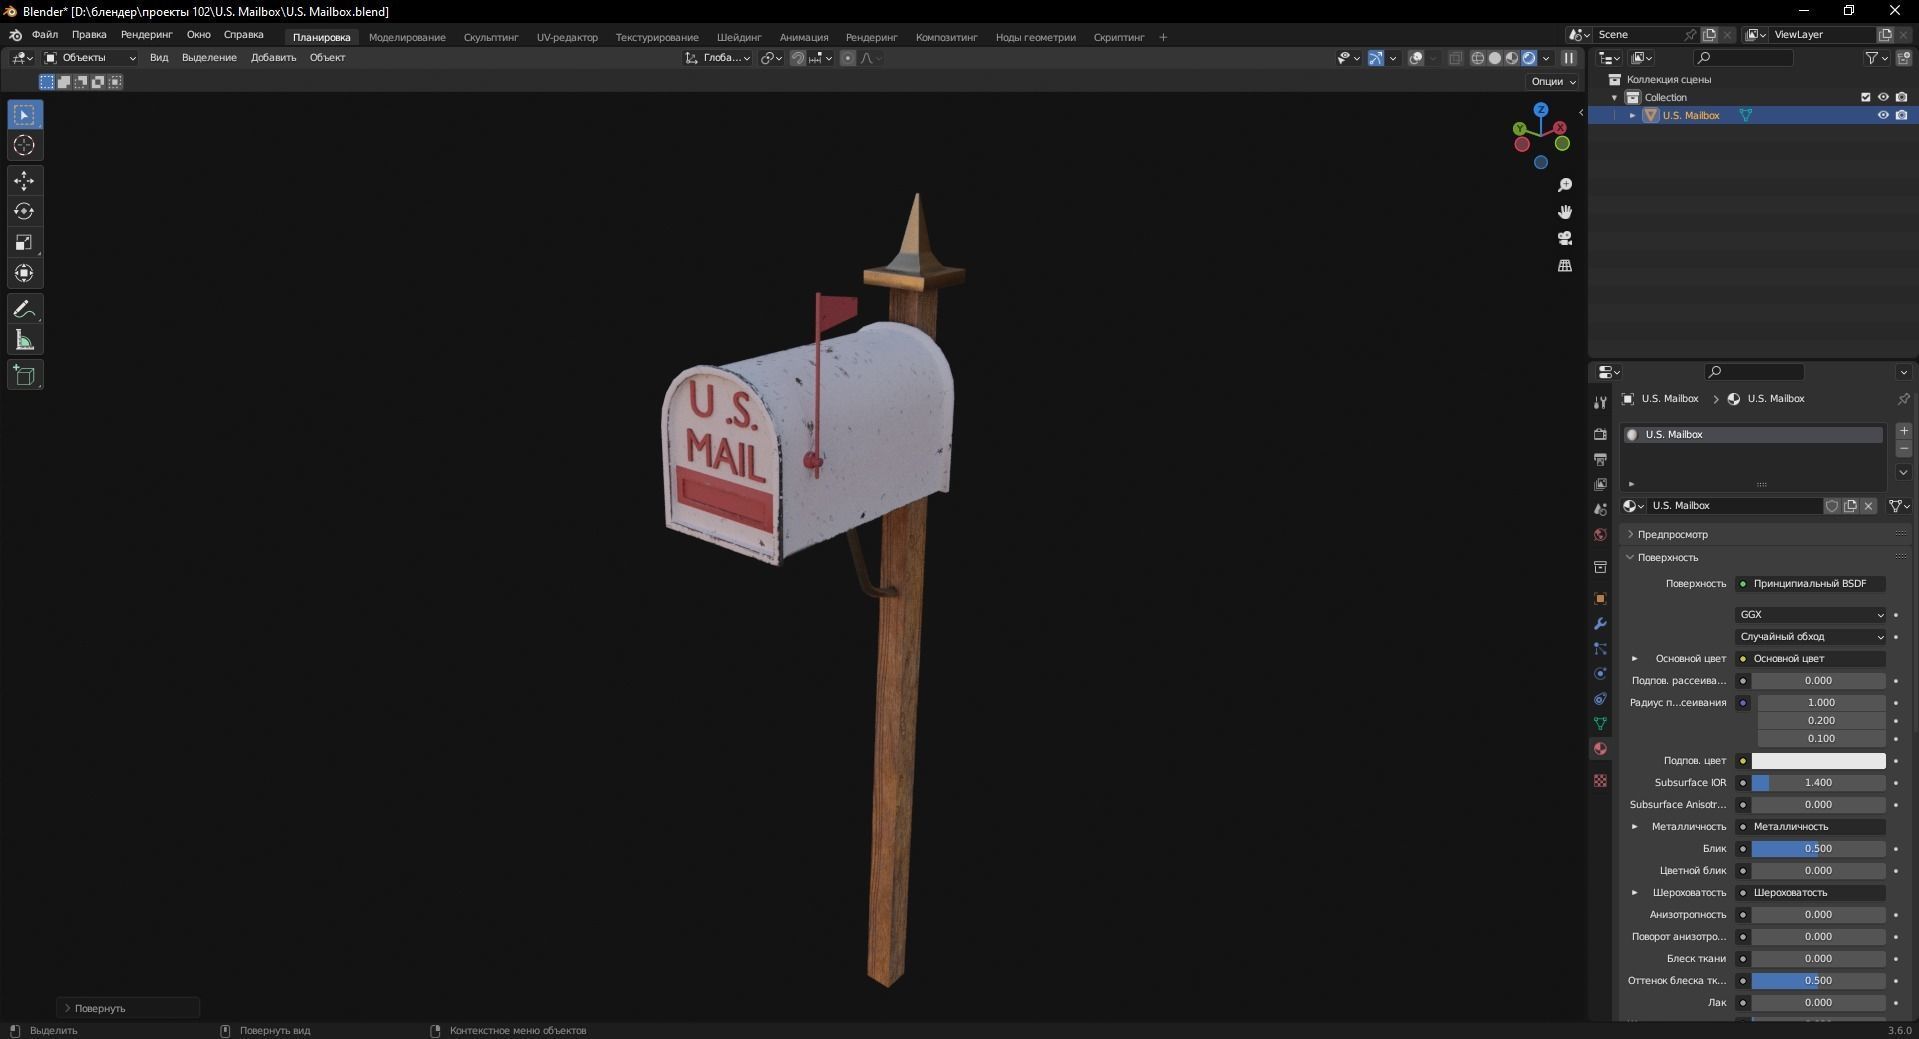
Task: Expand the Основной цвет row
Action: click(x=1635, y=658)
